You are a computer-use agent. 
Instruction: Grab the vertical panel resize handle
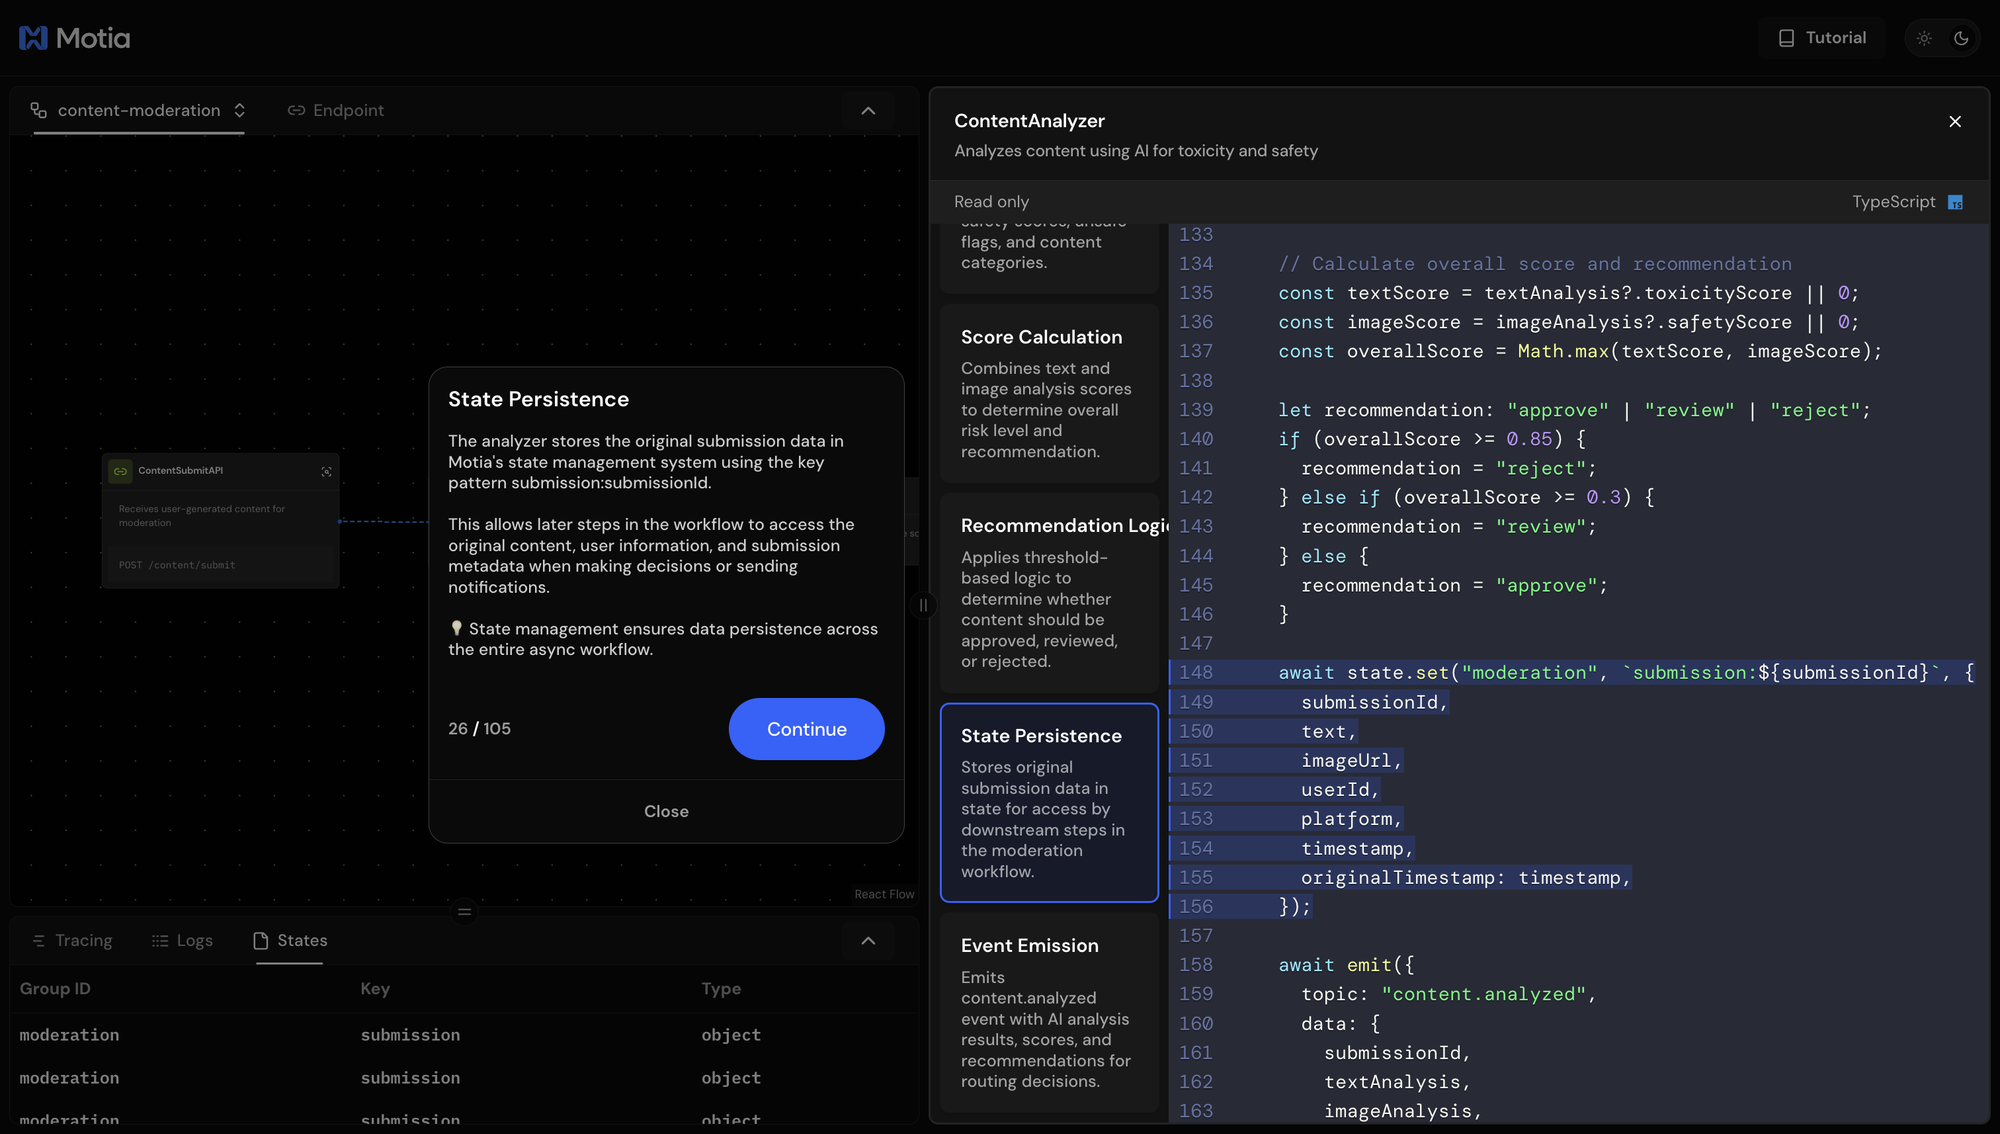point(923,605)
